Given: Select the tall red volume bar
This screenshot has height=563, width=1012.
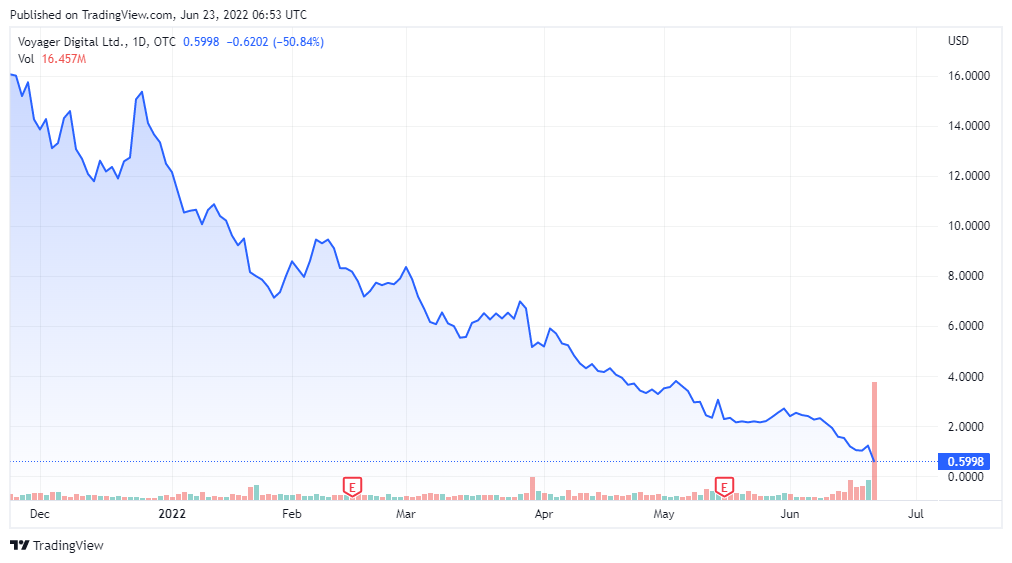Looking at the screenshot, I should pos(875,441).
